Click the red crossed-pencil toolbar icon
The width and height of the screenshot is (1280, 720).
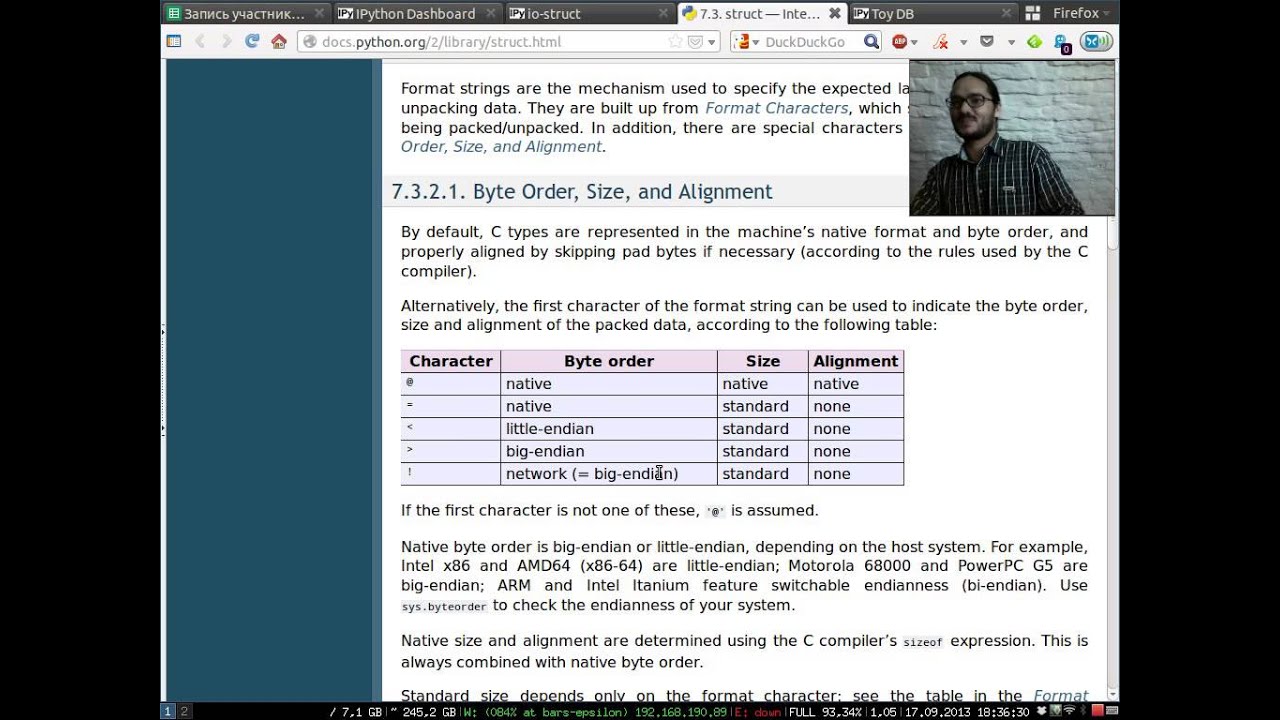(x=941, y=42)
